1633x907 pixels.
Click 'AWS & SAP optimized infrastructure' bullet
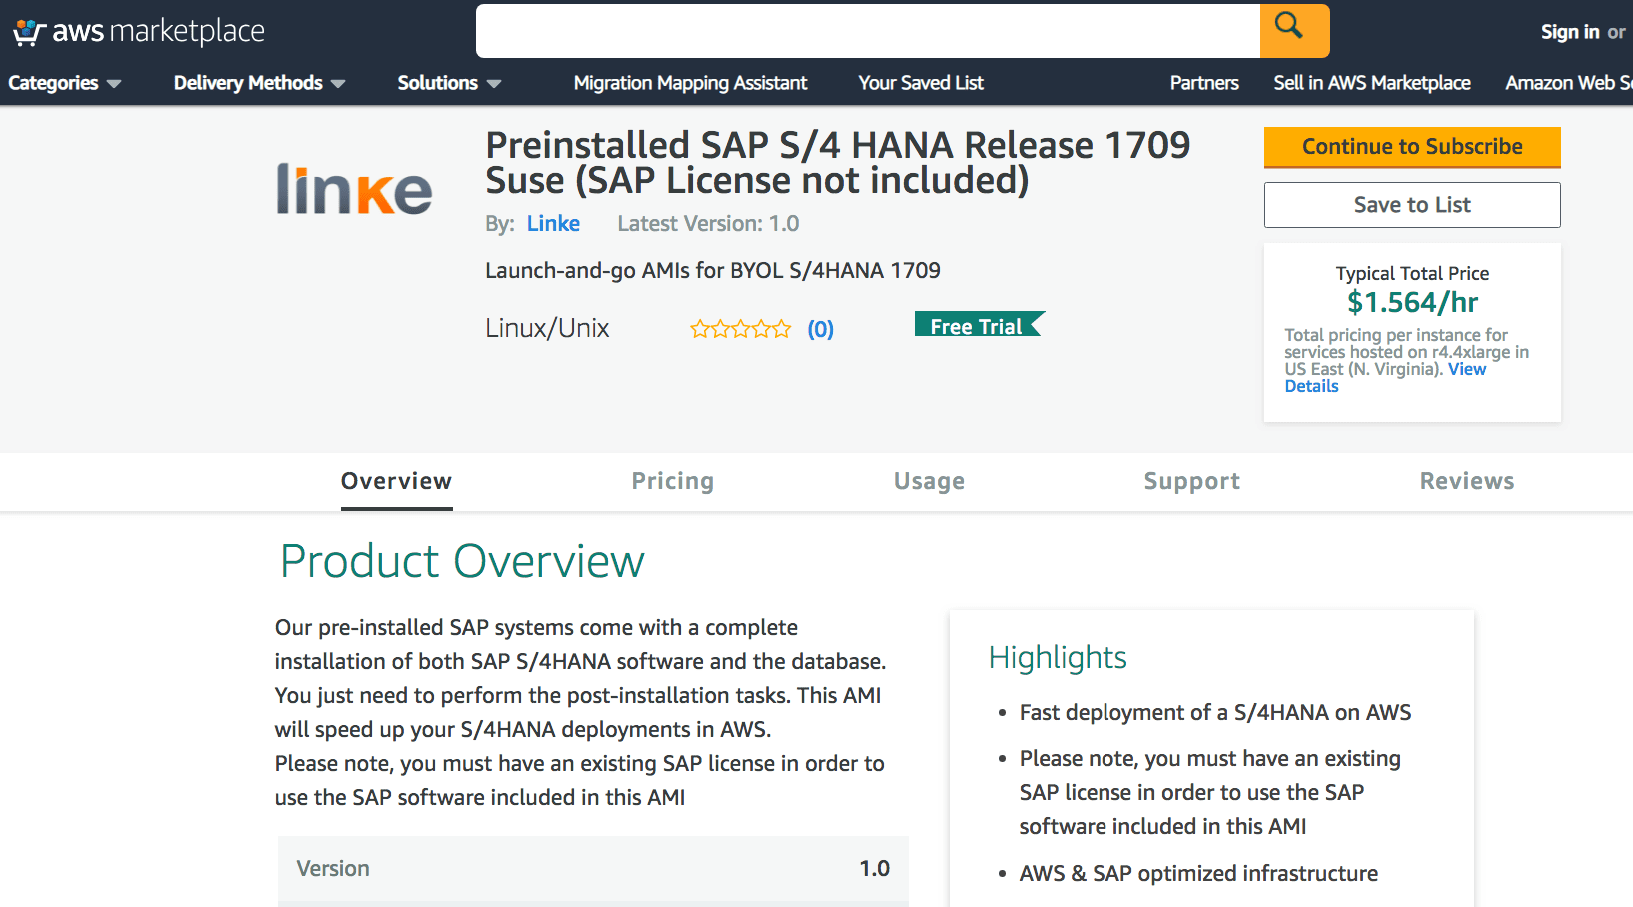click(1198, 874)
